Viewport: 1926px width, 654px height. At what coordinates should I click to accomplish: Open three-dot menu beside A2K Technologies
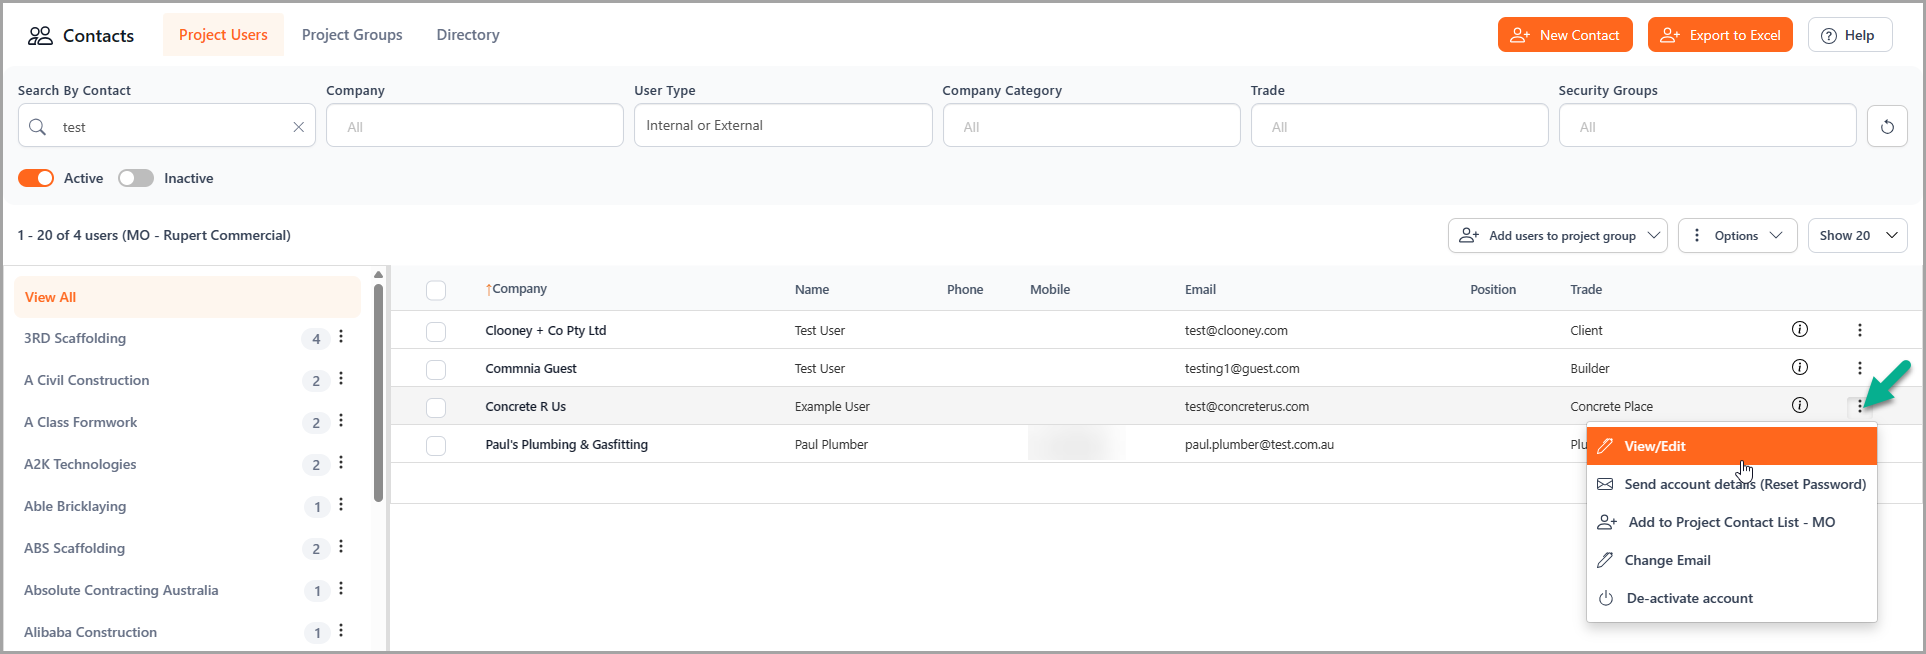(341, 463)
